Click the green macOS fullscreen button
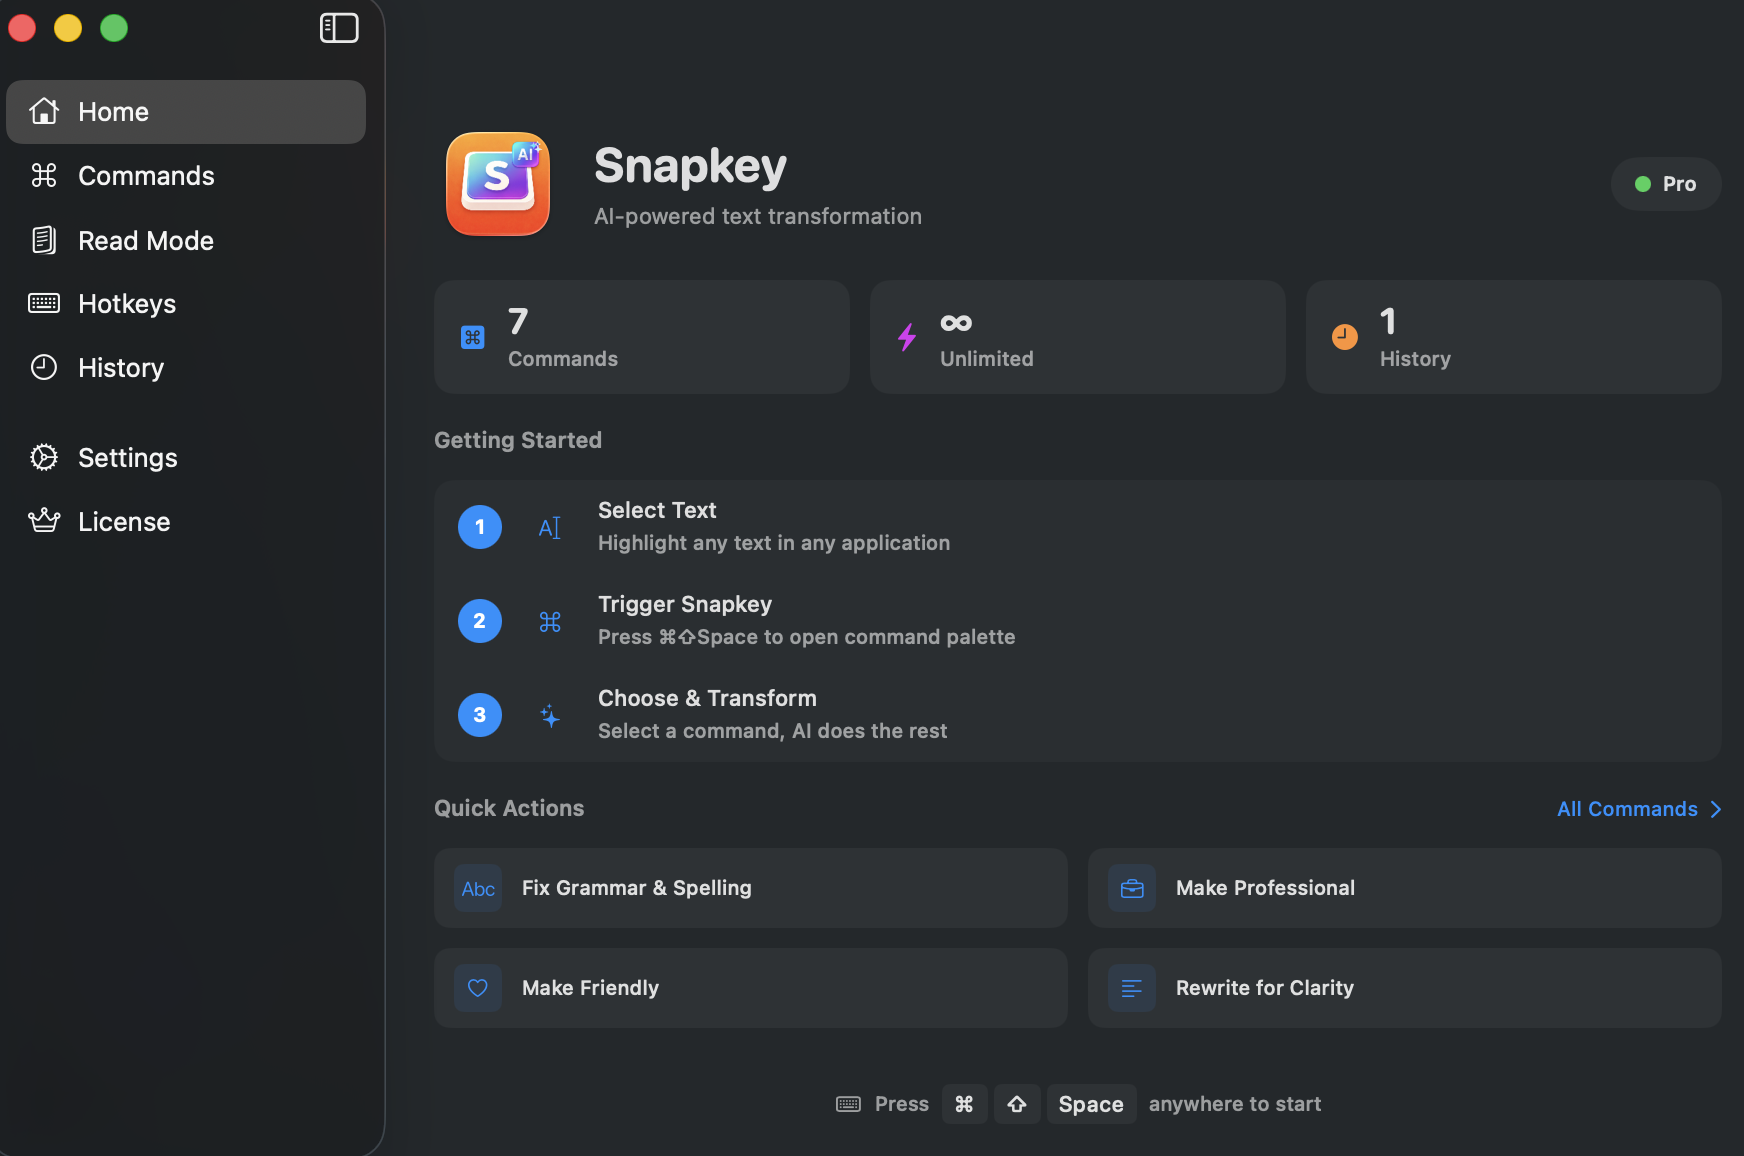 pos(114,28)
